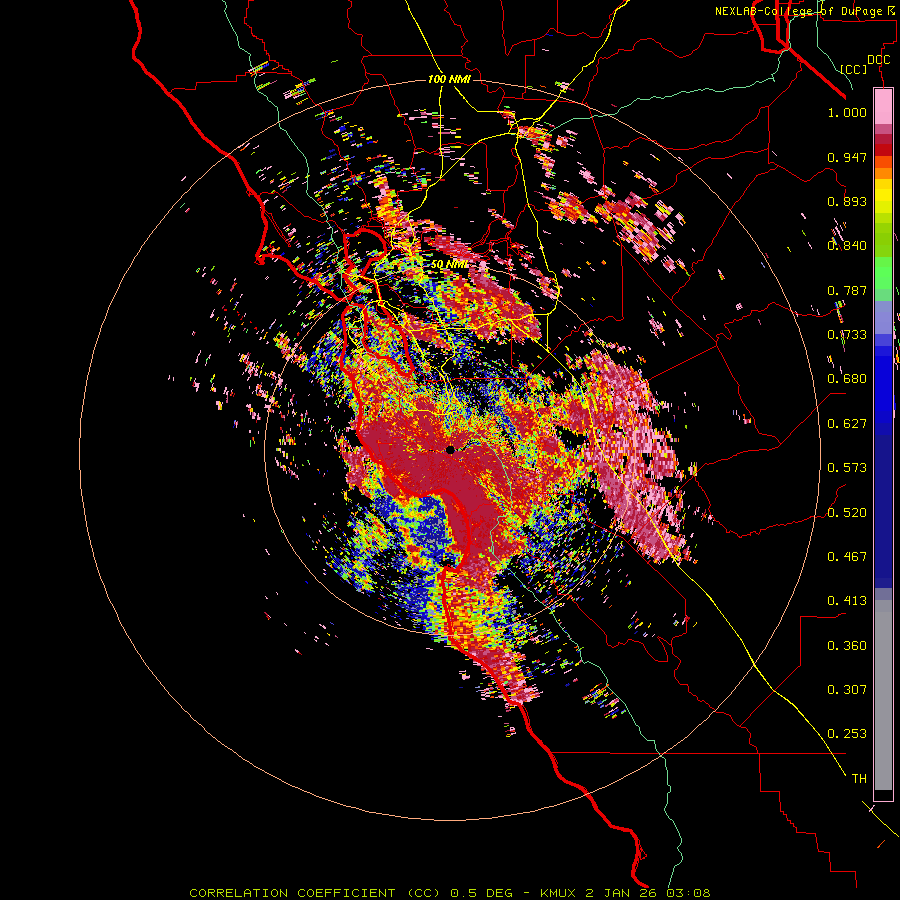
Task: Click the "DCC" label above the color bar
Action: pyautogui.click(x=878, y=60)
